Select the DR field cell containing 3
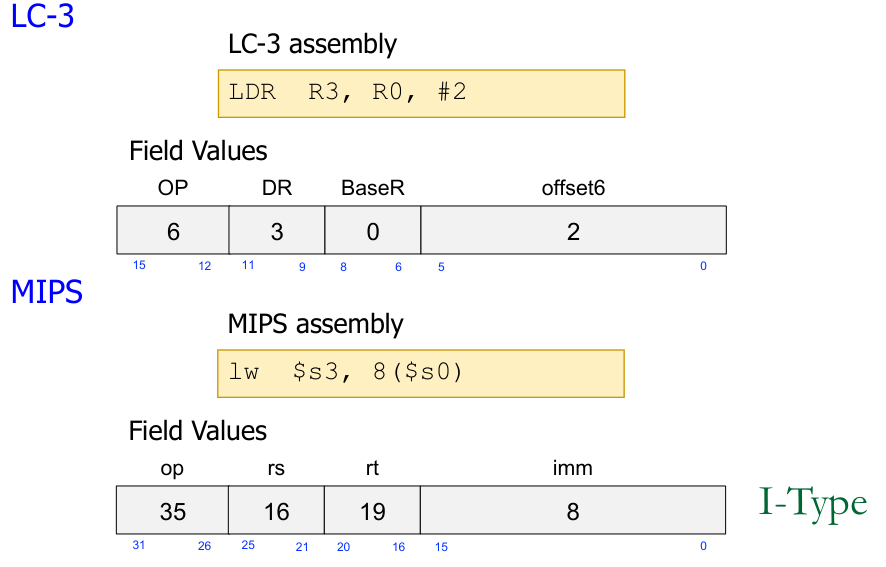 point(277,231)
